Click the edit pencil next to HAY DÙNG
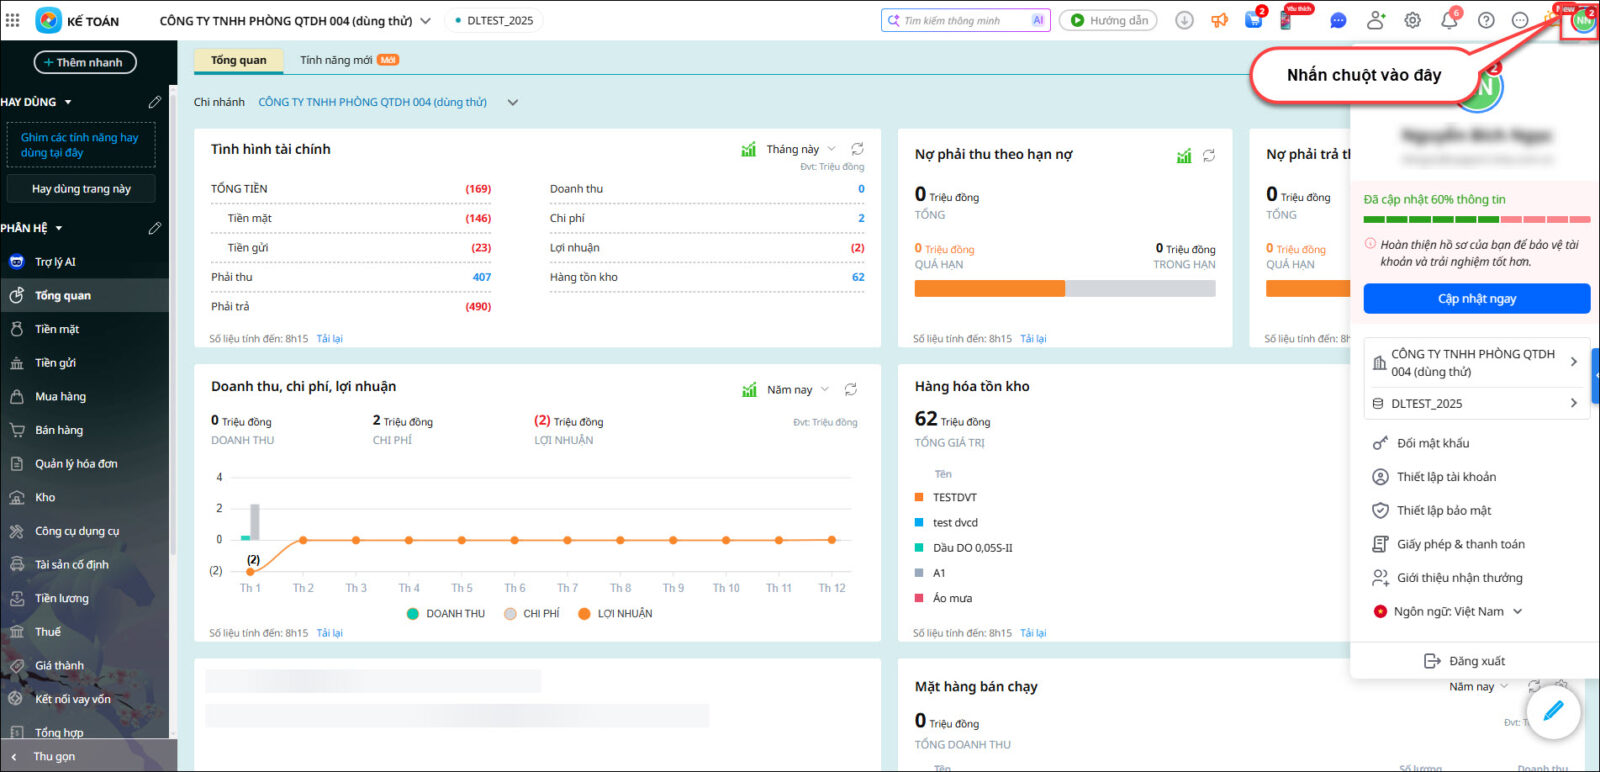 point(154,102)
